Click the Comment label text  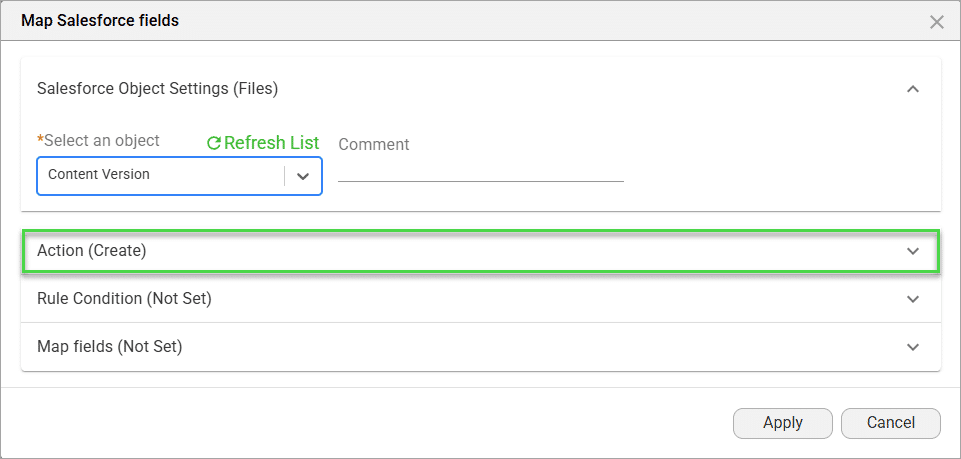pos(374,145)
